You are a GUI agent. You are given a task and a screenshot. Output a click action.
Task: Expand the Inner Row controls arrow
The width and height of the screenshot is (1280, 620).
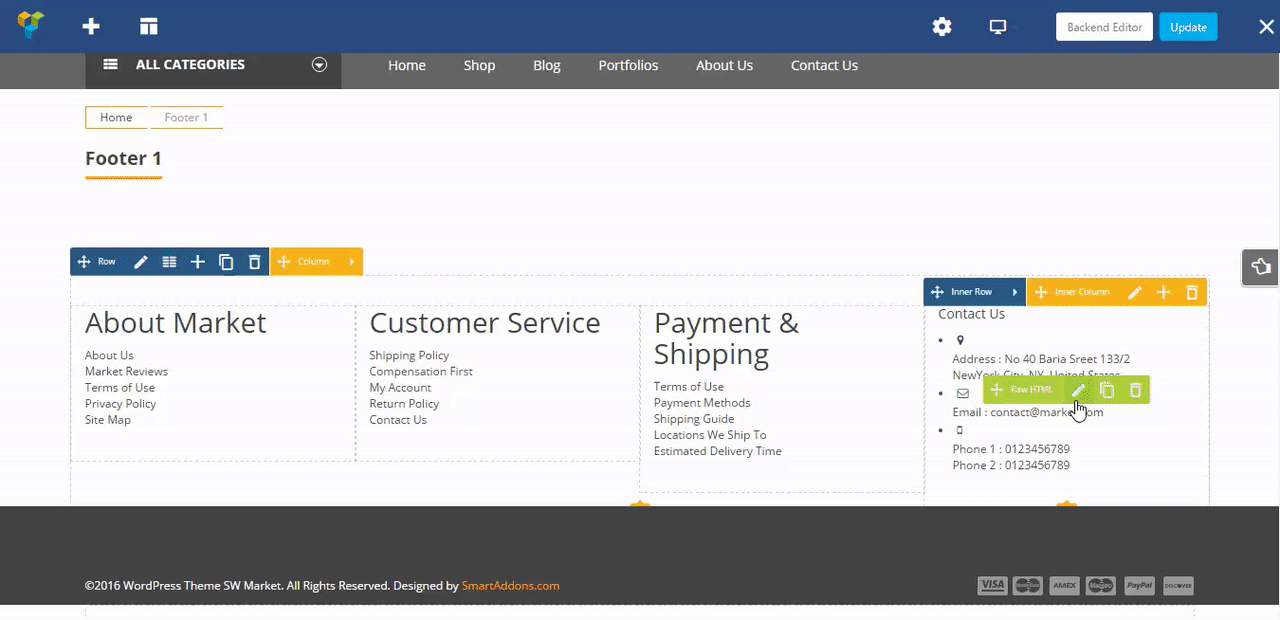1014,292
